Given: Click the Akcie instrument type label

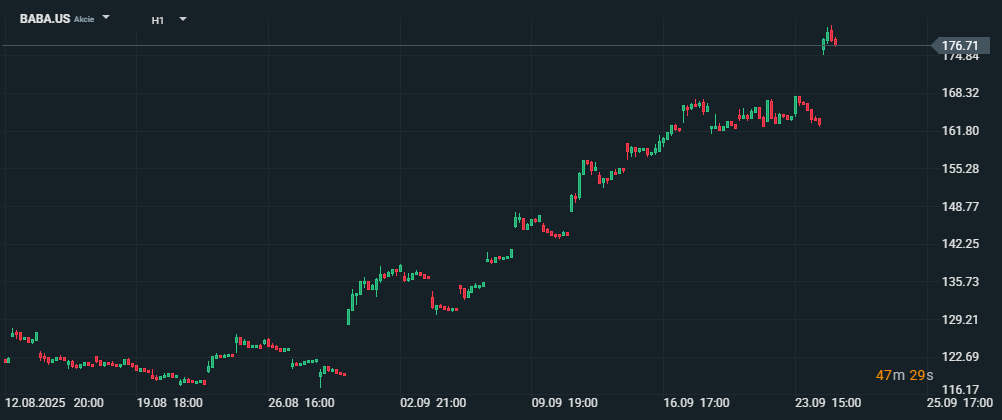Looking at the screenshot, I should click(84, 20).
